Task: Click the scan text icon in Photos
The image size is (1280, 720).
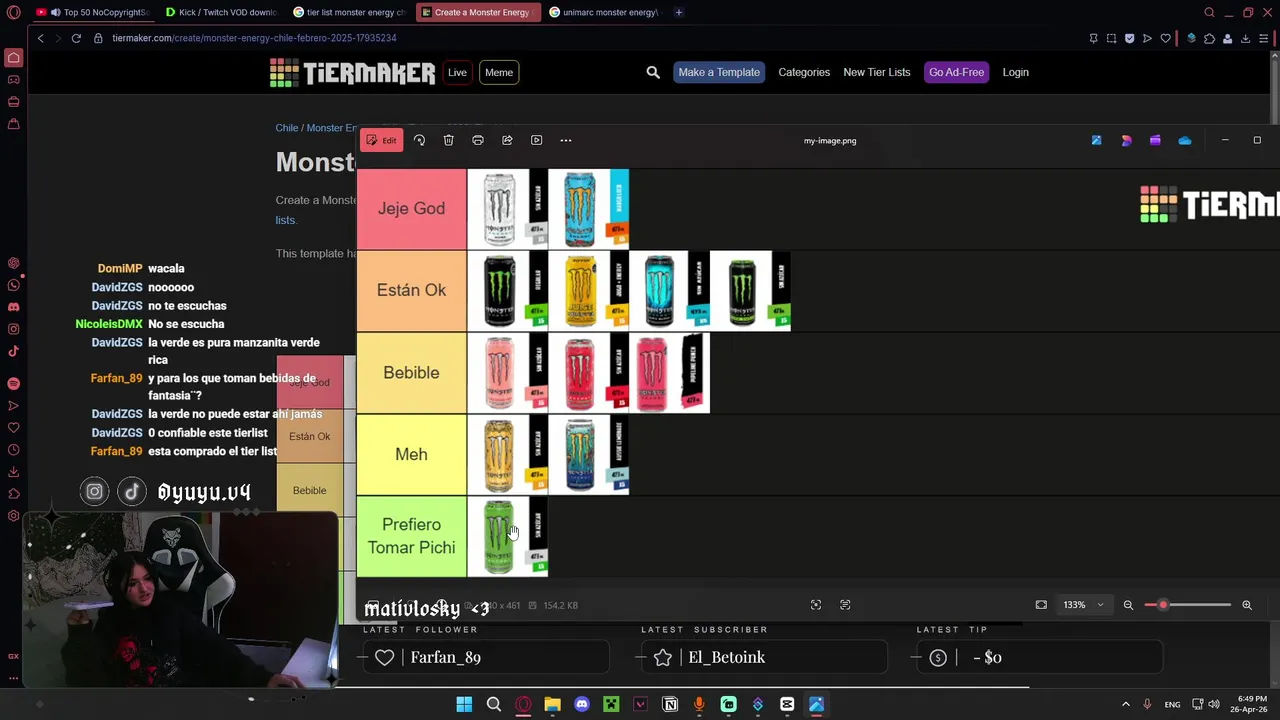Action: tap(845, 605)
